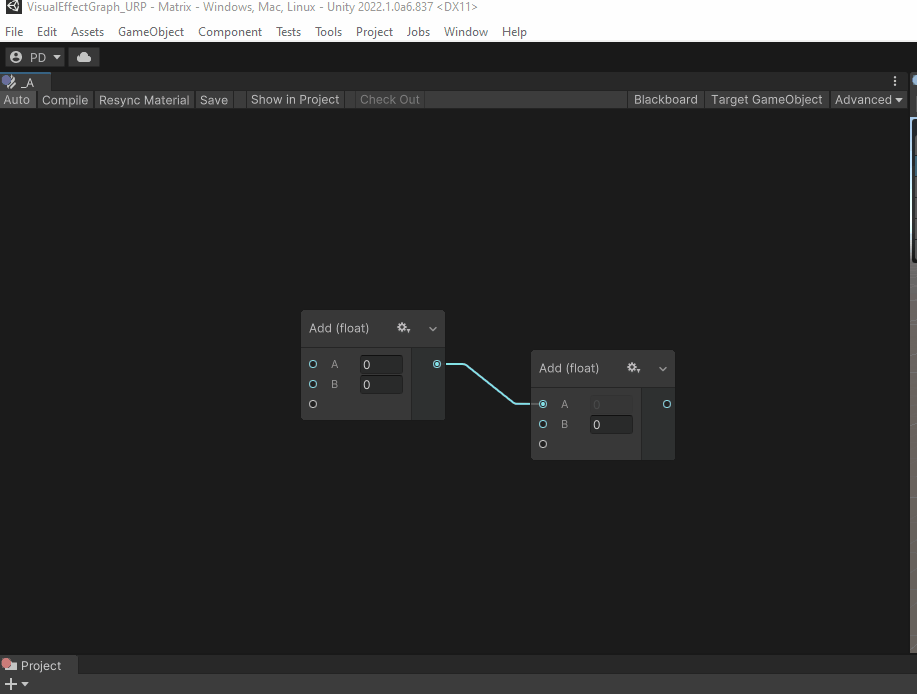This screenshot has height=694, width=917.
Task: Click B value field on right Add node
Action: (611, 424)
